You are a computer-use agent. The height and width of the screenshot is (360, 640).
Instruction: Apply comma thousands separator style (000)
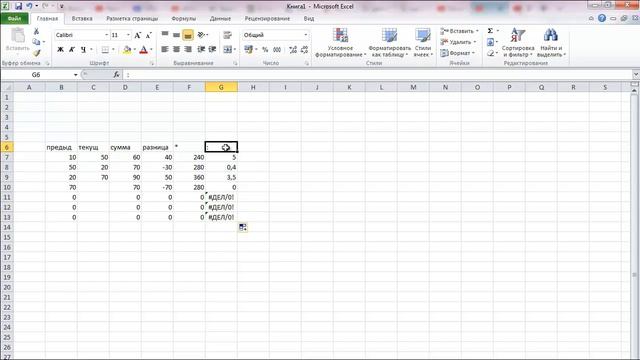[x=277, y=49]
